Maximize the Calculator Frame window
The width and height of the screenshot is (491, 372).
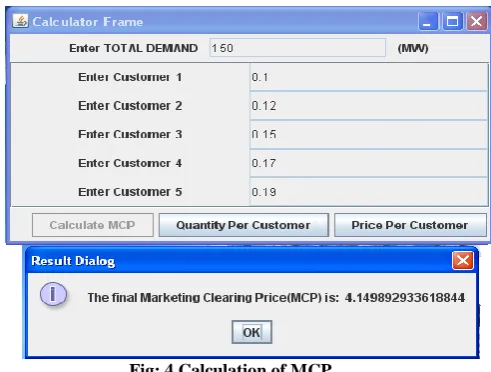pyautogui.click(x=452, y=21)
